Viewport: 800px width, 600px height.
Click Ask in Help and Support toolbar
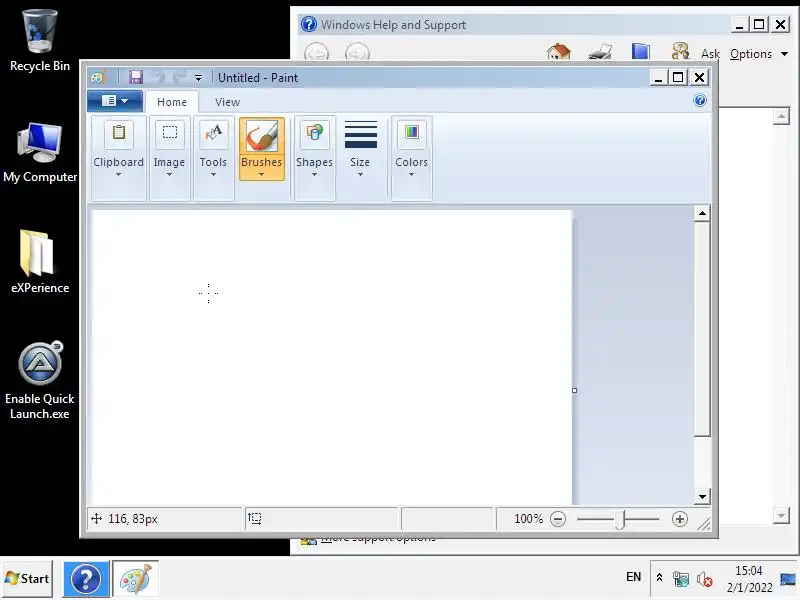click(x=710, y=54)
